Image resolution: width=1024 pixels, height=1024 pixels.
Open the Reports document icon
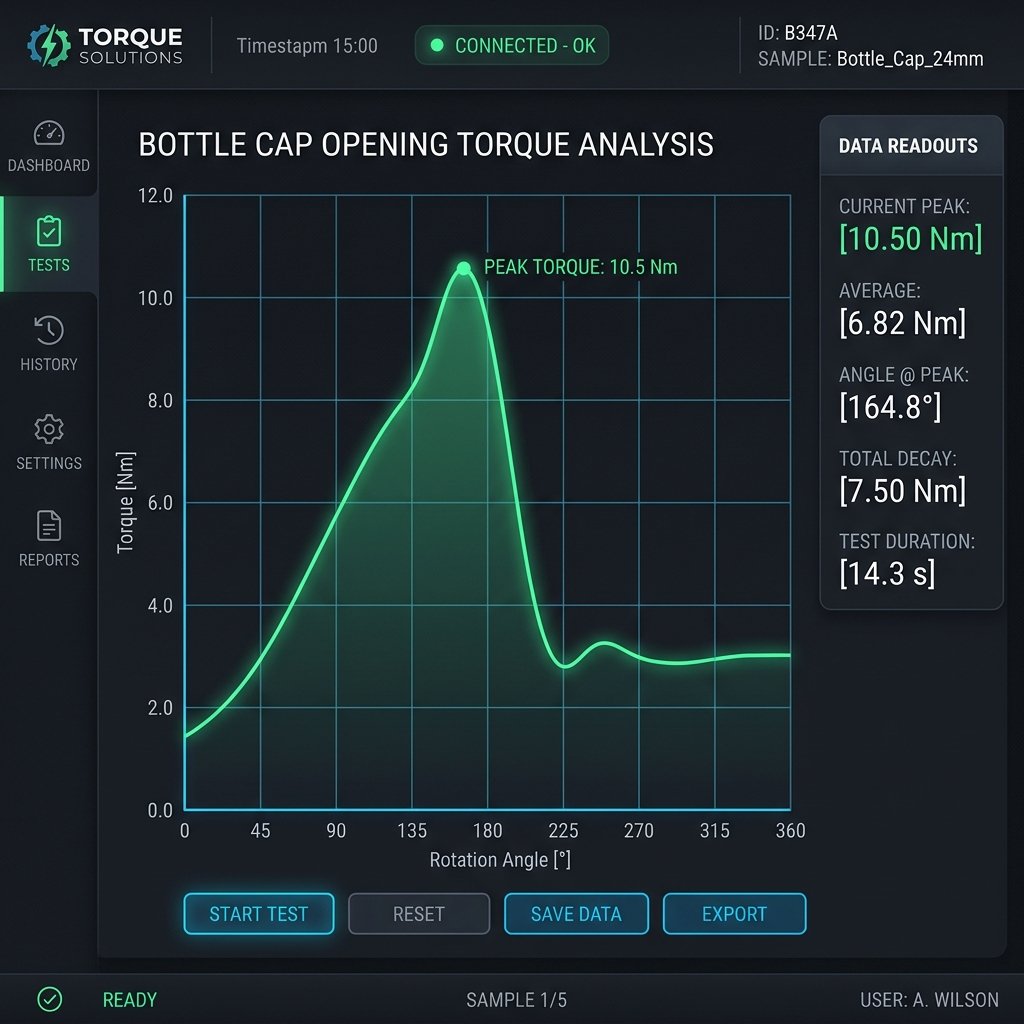point(48,524)
